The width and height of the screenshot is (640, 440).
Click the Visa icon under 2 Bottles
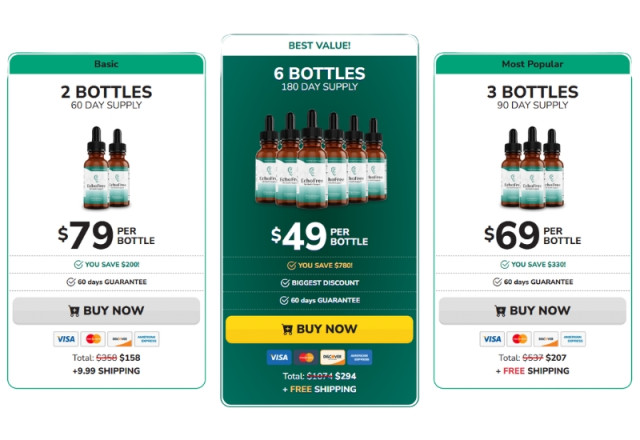66,339
